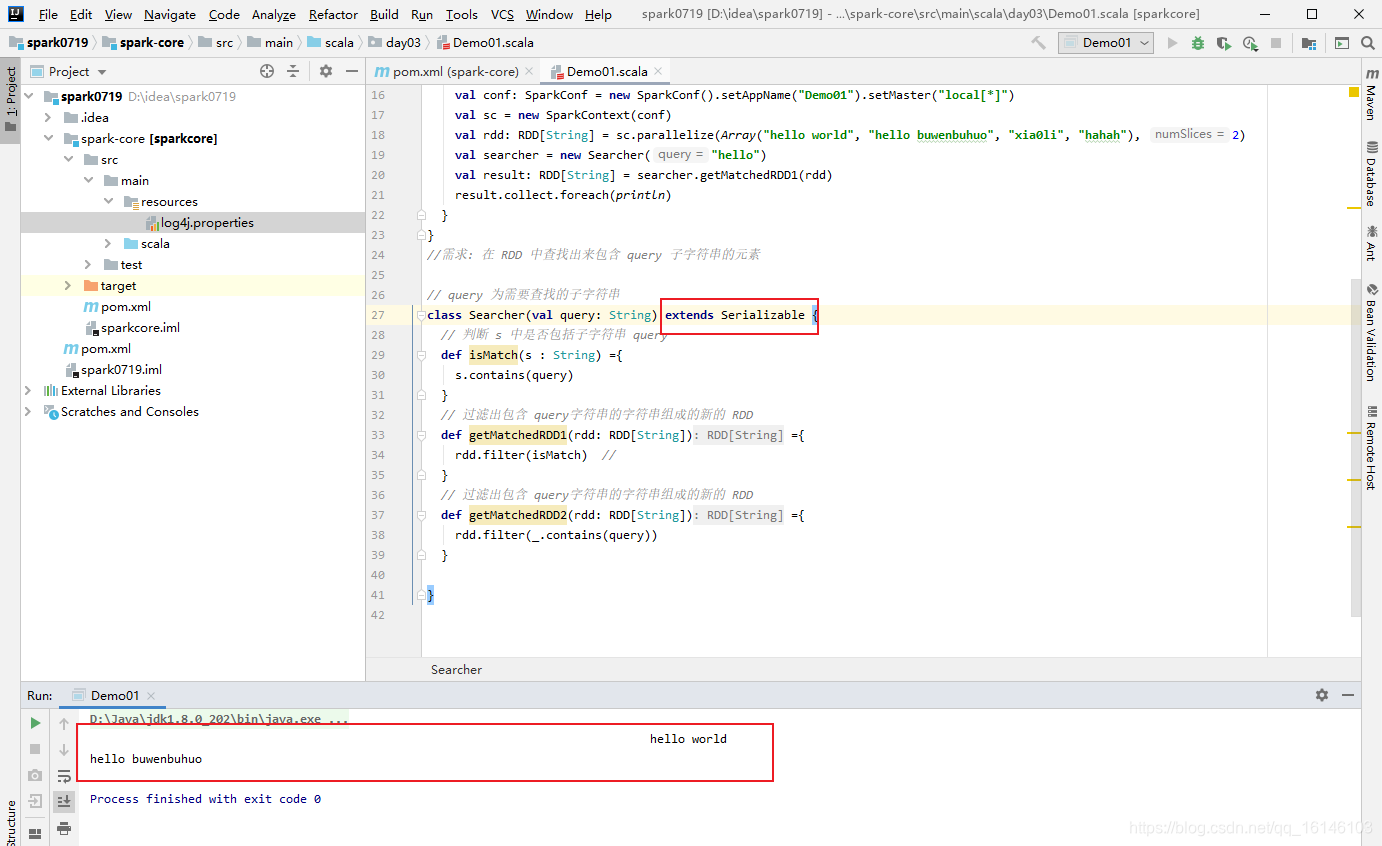Image resolution: width=1382 pixels, height=846 pixels.
Task: Hide the Run panel with minus icon
Action: [1348, 695]
